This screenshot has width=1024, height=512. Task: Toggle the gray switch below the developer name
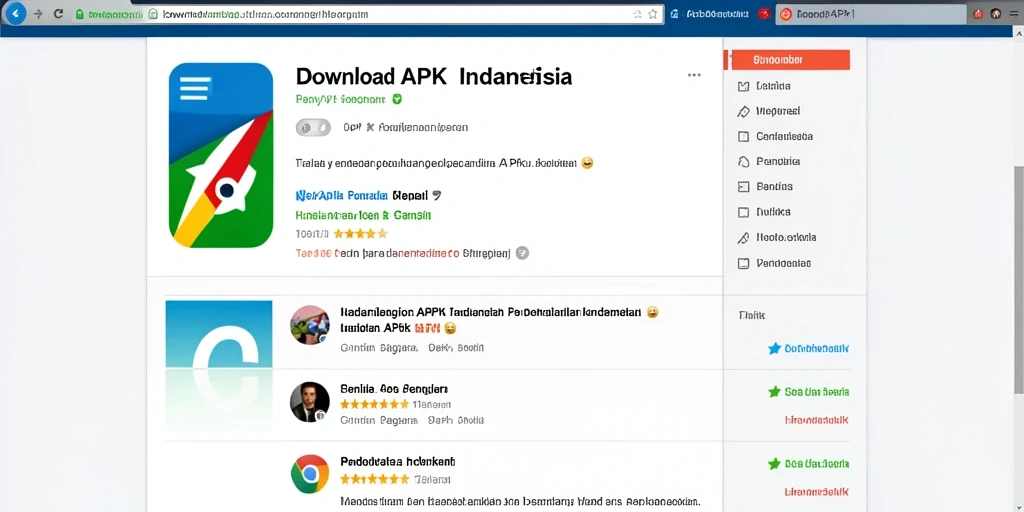[x=313, y=127]
